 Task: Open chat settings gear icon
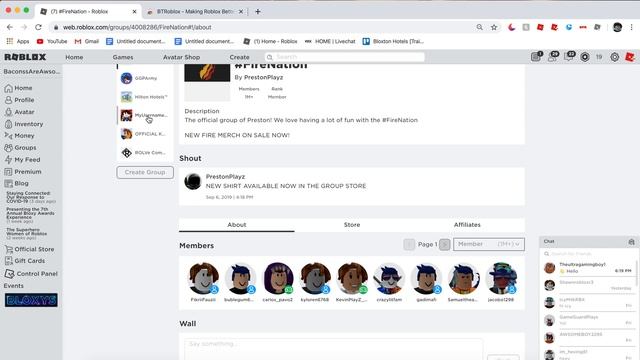coord(631,242)
